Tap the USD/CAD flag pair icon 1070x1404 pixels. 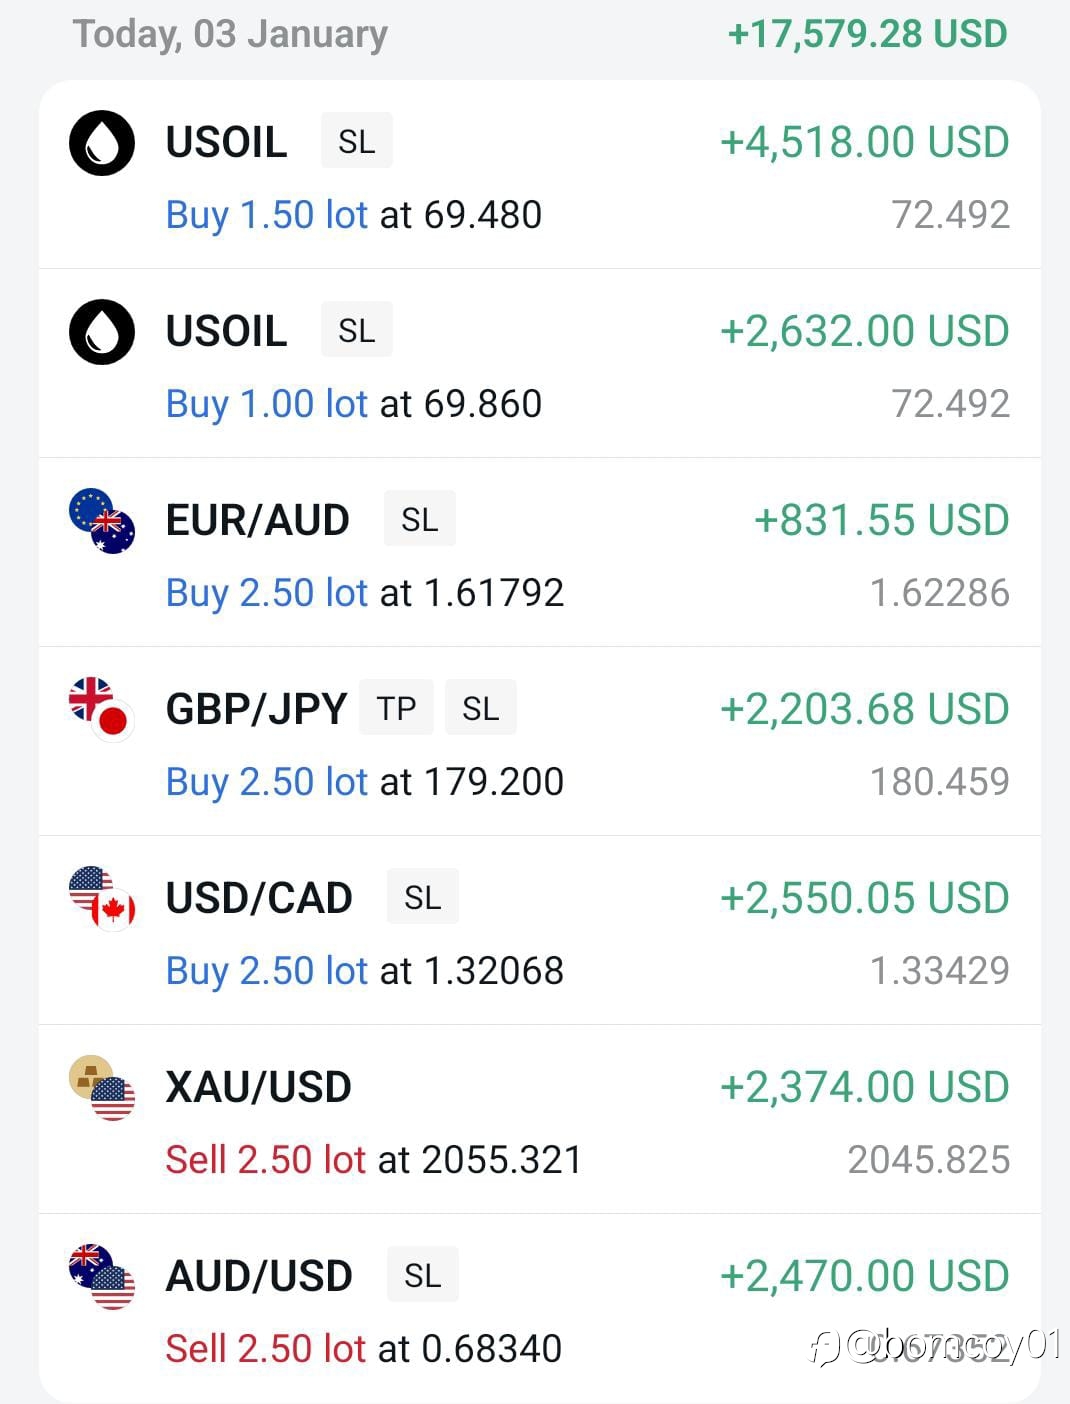[102, 899]
